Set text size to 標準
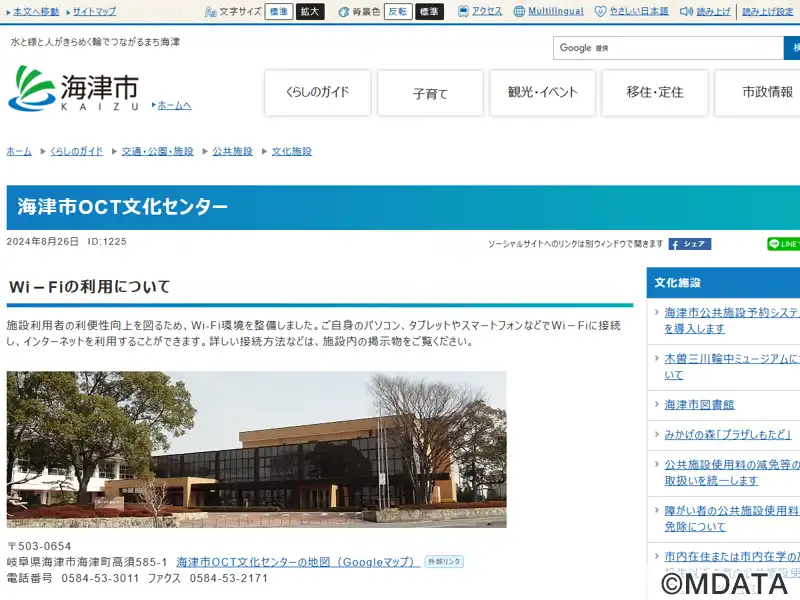800x600 pixels. [x=279, y=11]
